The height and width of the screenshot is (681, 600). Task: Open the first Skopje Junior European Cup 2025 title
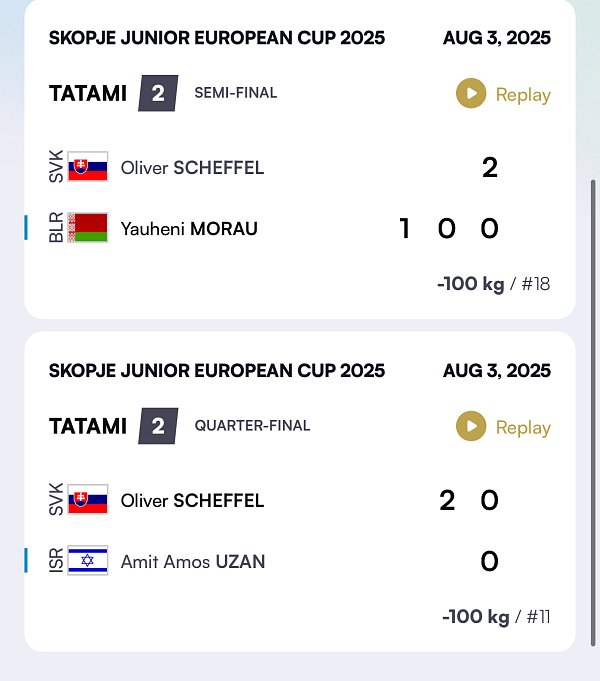click(x=217, y=38)
